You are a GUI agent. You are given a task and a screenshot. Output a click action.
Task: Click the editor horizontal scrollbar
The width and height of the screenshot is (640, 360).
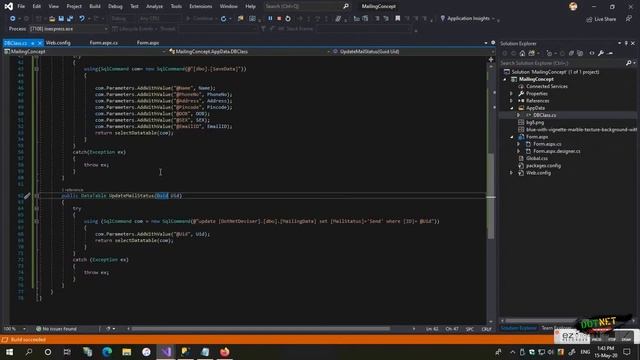(x=260, y=329)
